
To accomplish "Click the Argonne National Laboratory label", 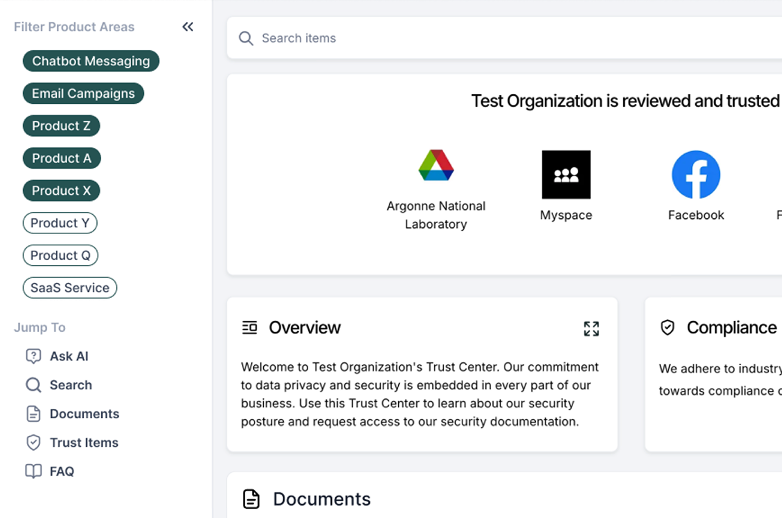I will [436, 215].
